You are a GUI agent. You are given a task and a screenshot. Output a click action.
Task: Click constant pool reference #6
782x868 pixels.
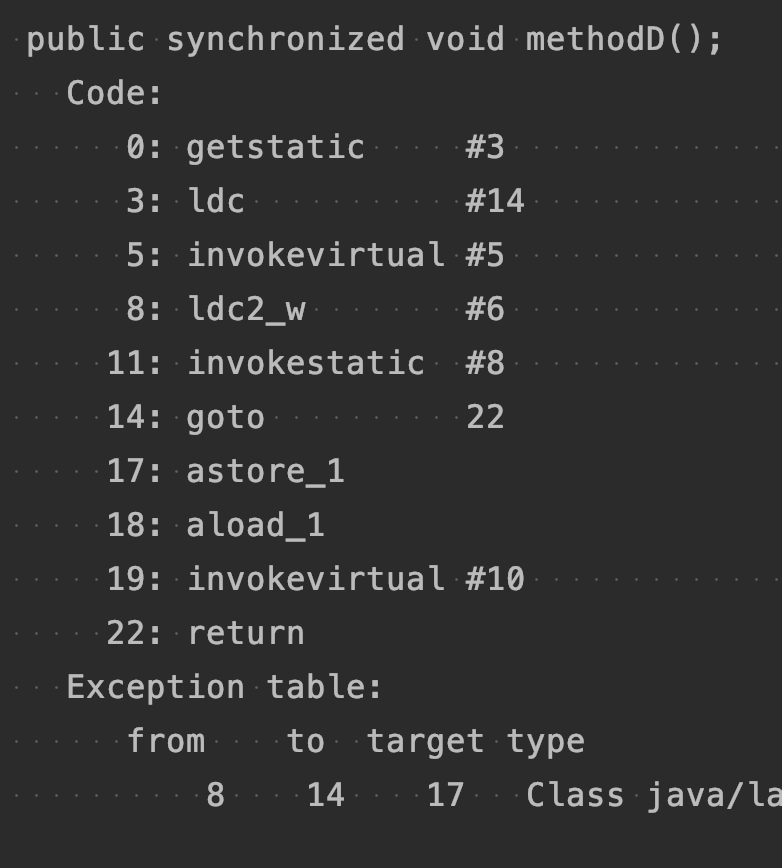click(x=485, y=310)
